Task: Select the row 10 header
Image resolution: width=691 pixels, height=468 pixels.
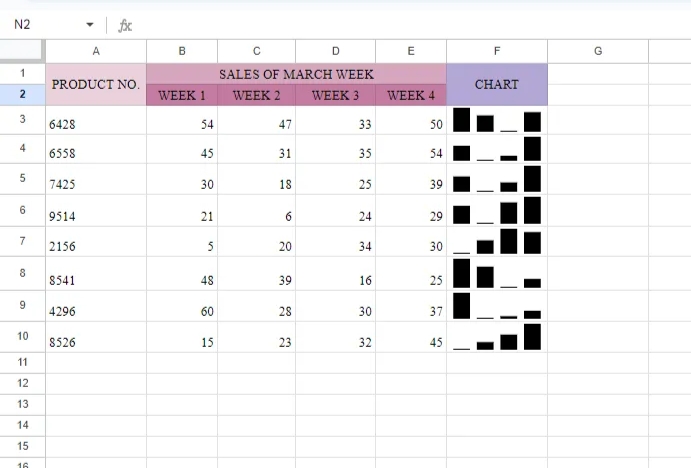Action: point(22,337)
